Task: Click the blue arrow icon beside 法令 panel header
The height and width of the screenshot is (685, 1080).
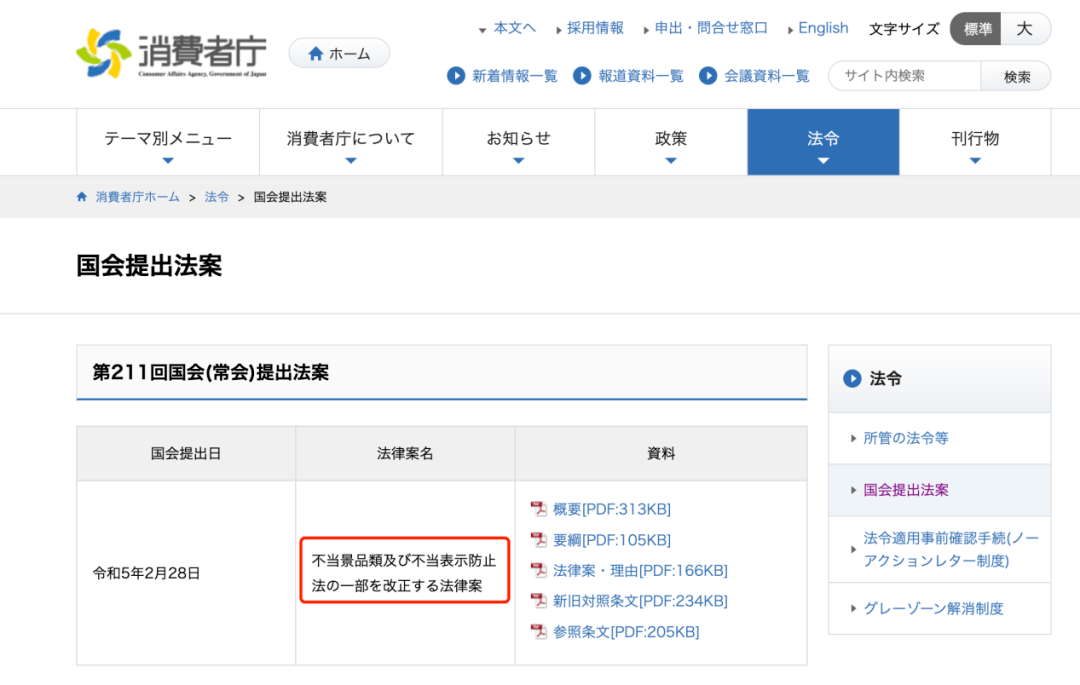Action: click(852, 379)
